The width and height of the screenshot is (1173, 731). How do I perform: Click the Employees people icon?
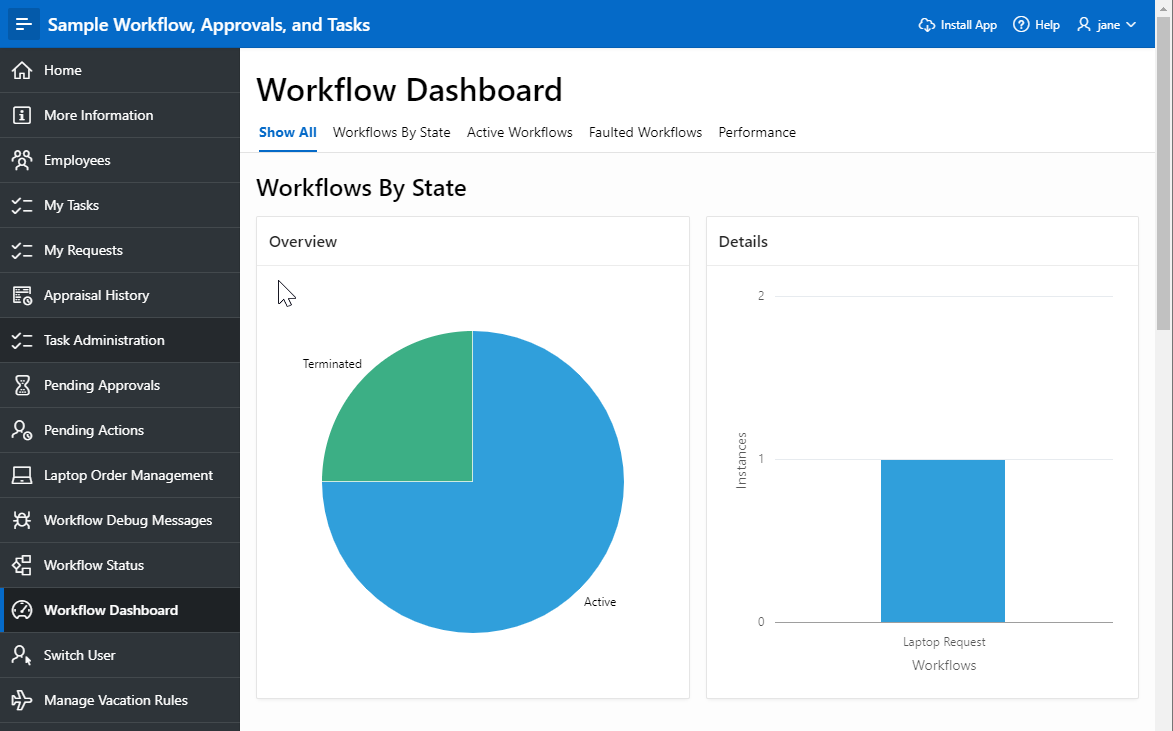[22, 160]
